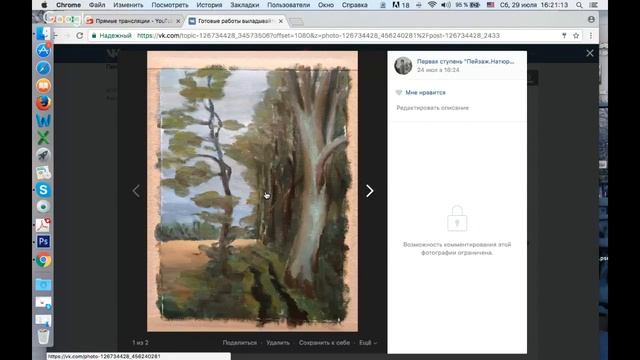Viewport: 640px width, 360px height.
Task: Open the Окно menu
Action: pyautogui.click(x=325, y=5)
